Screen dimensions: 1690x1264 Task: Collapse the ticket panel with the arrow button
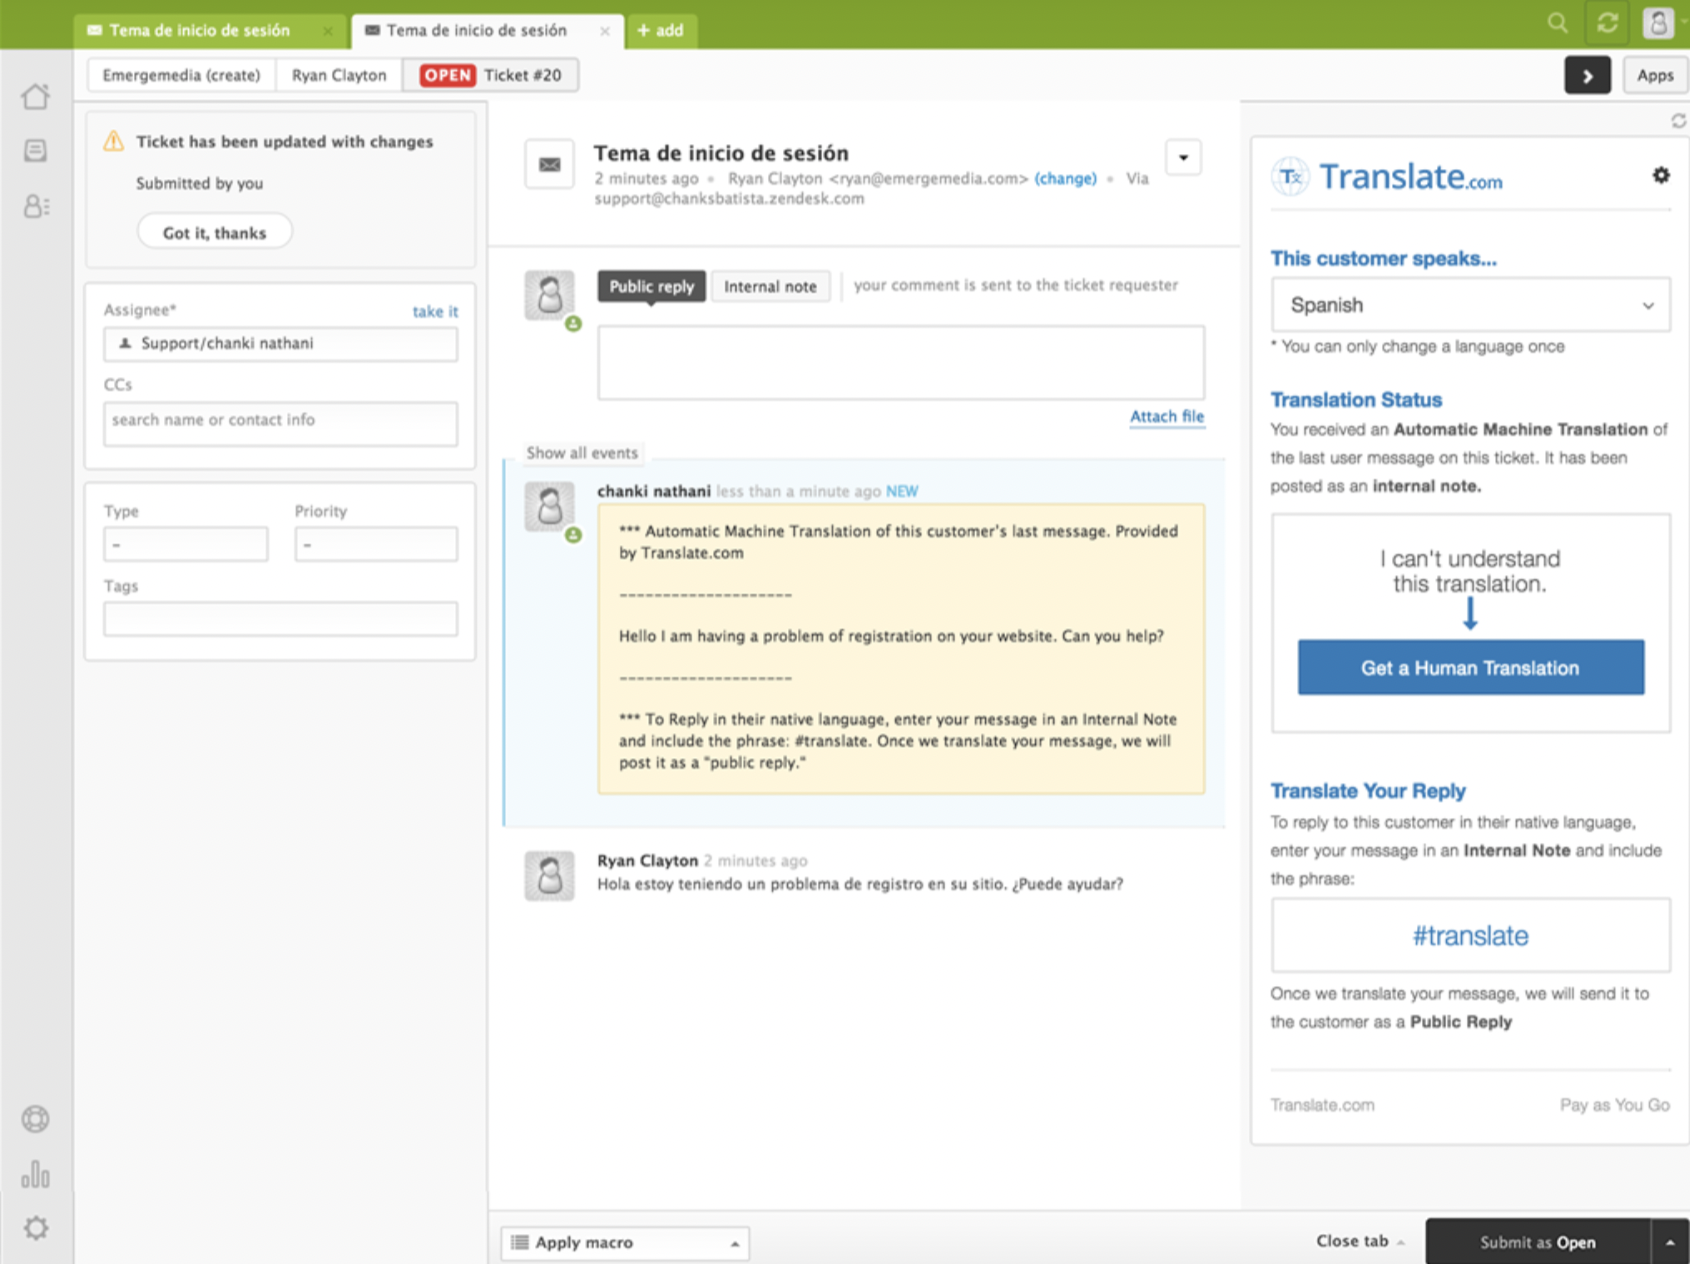tap(1587, 75)
